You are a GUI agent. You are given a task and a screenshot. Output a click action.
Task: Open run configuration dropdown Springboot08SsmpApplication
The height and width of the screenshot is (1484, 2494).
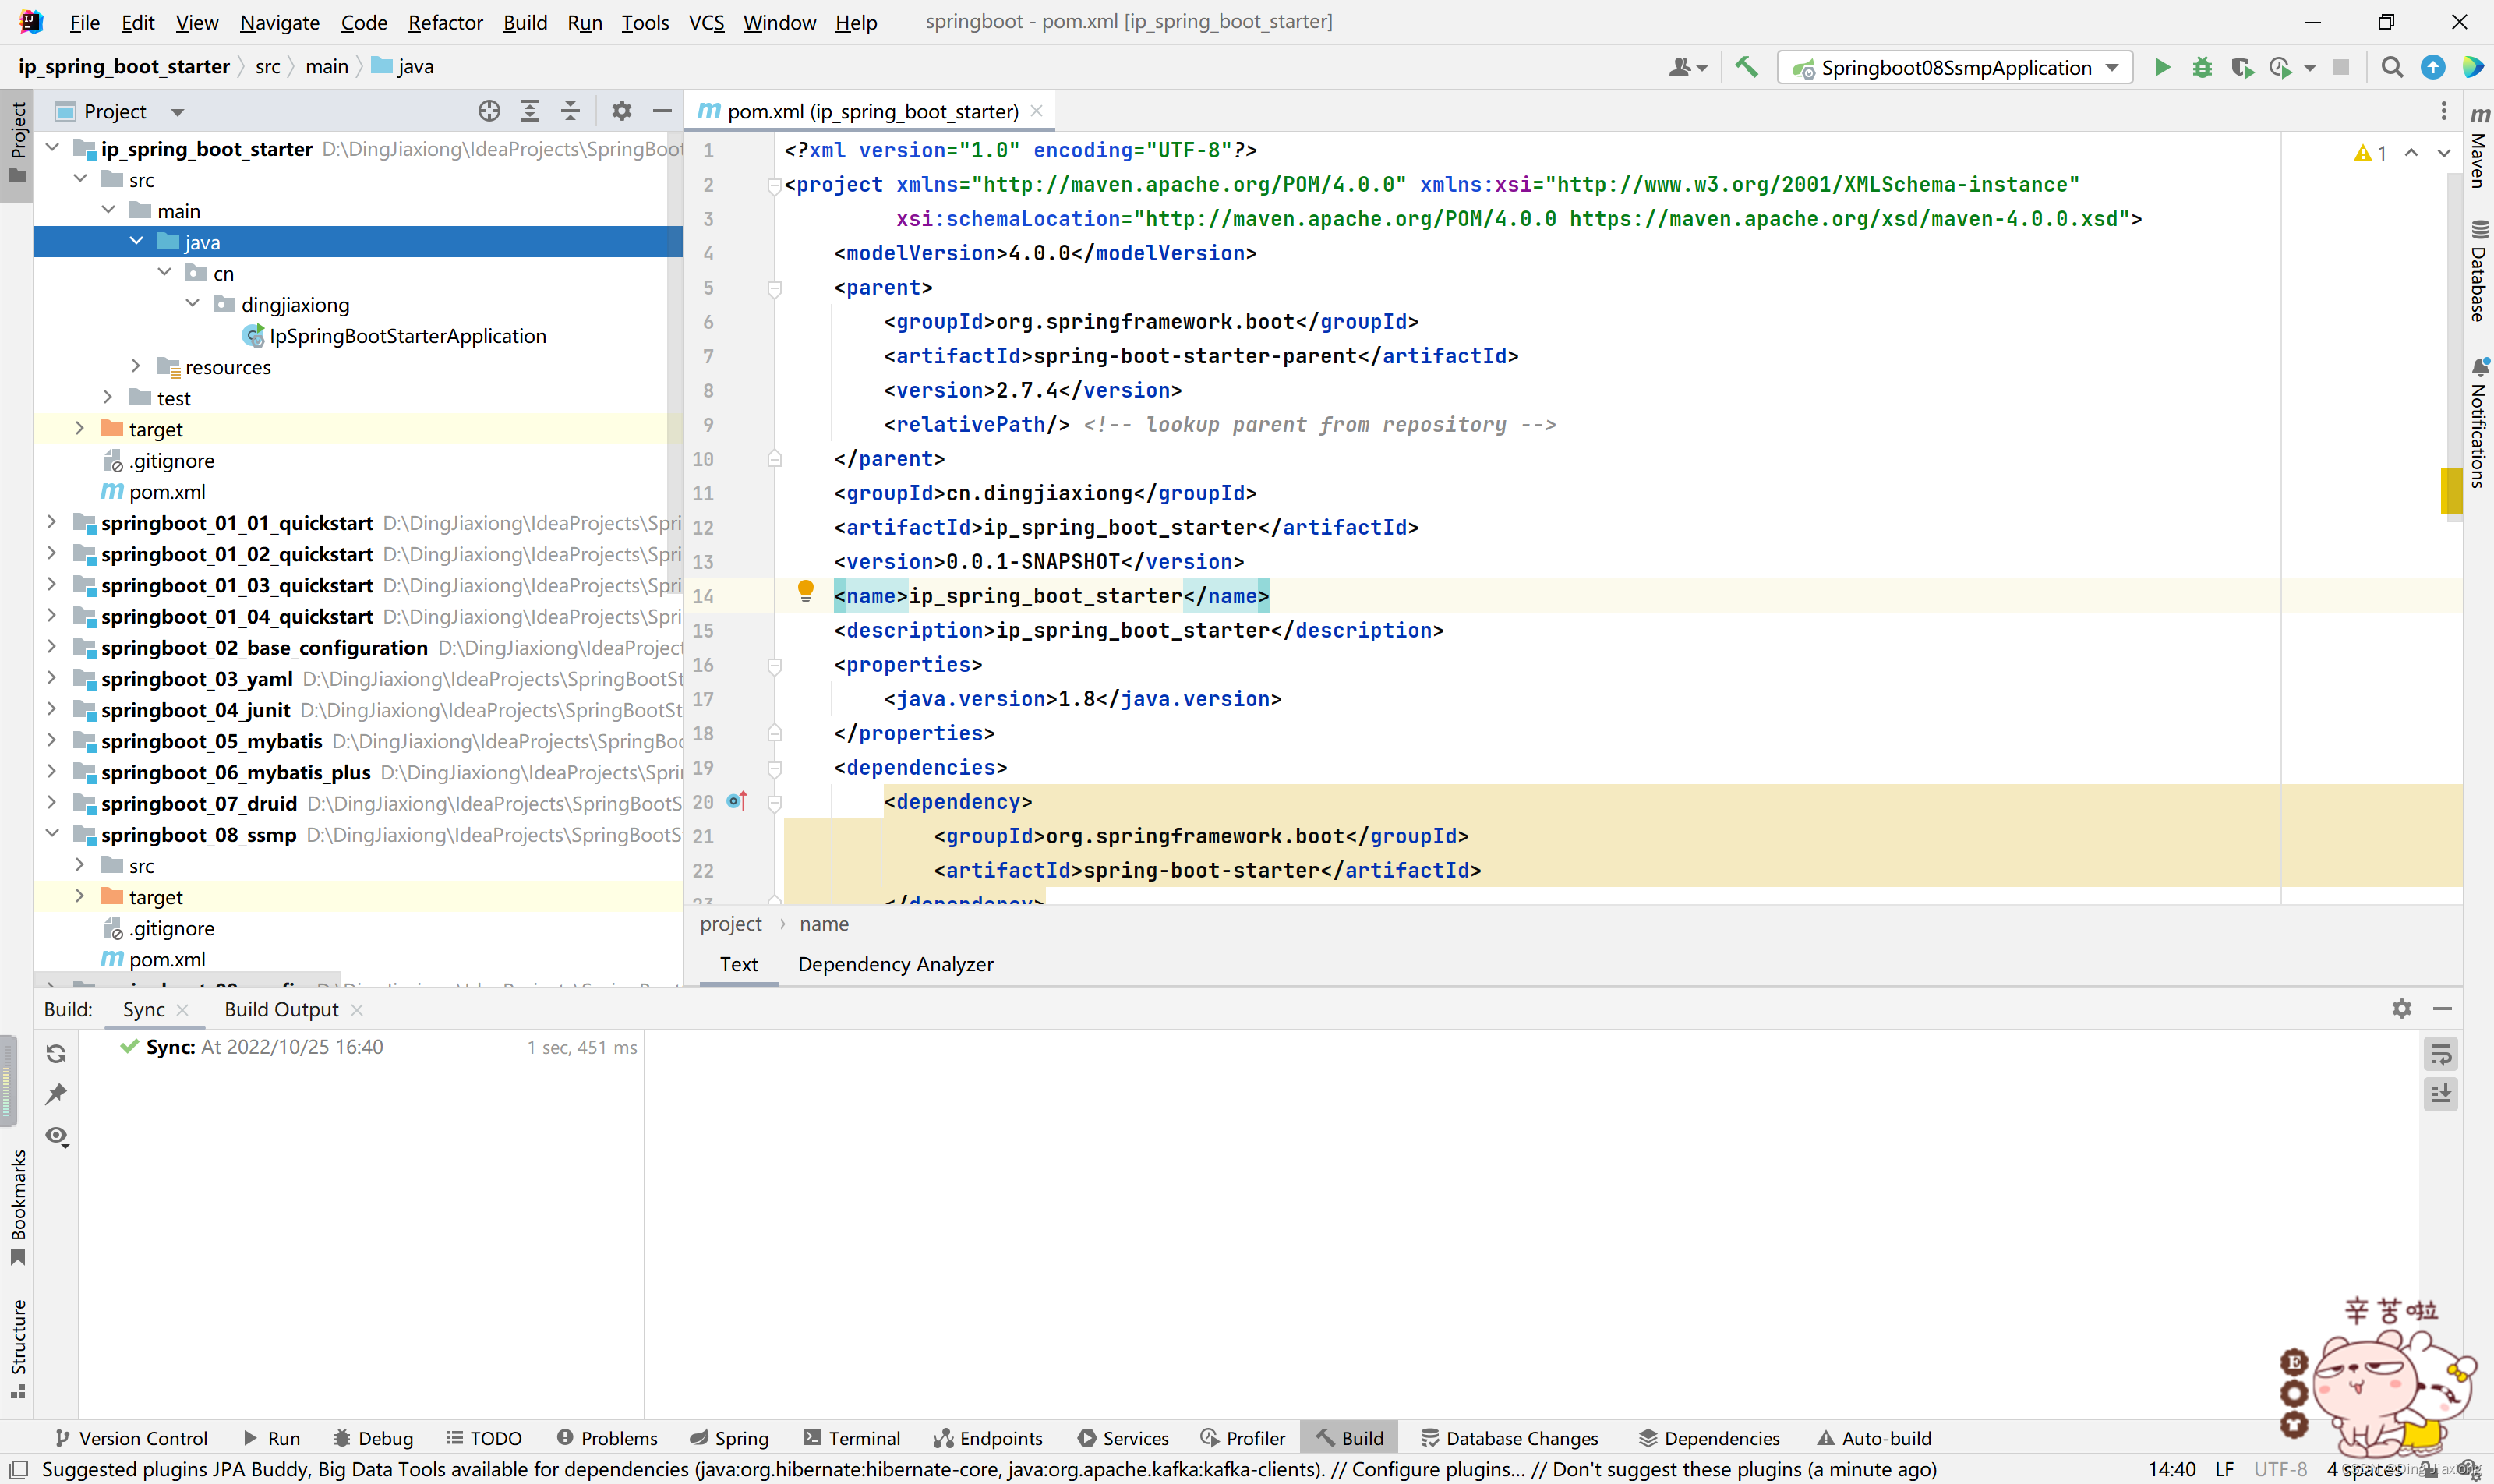[1954, 67]
